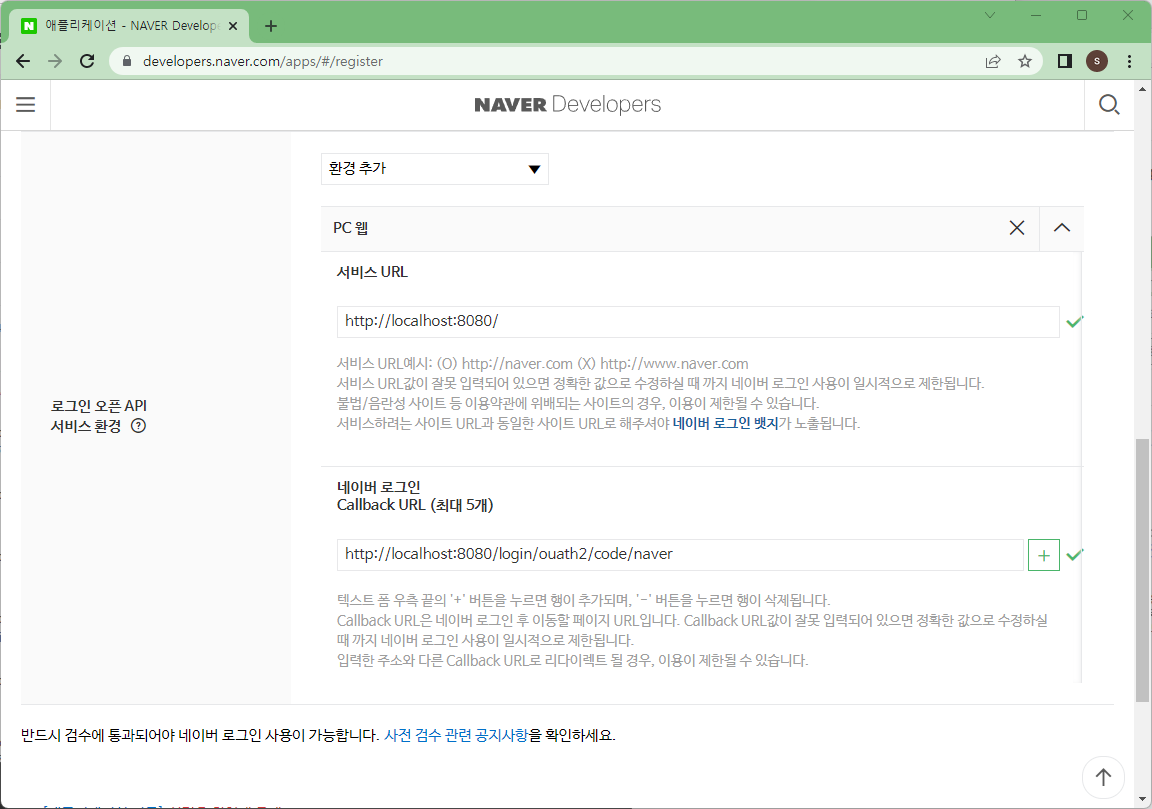The height and width of the screenshot is (809, 1152).
Task: Click the browser address bar URL
Action: click(x=263, y=61)
